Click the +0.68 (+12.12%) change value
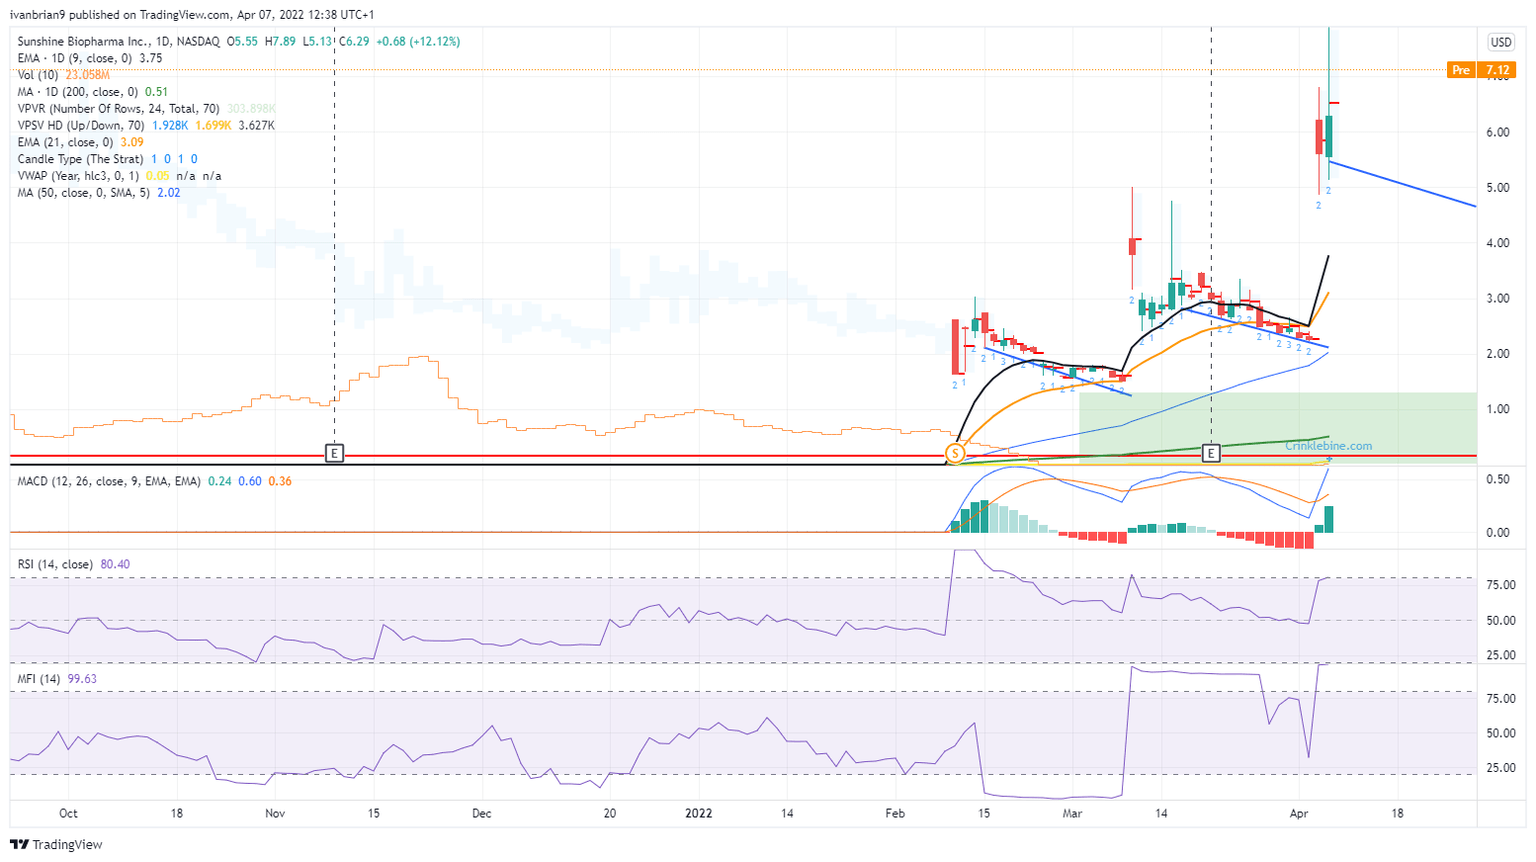This screenshot has height=862, width=1536. 420,42
